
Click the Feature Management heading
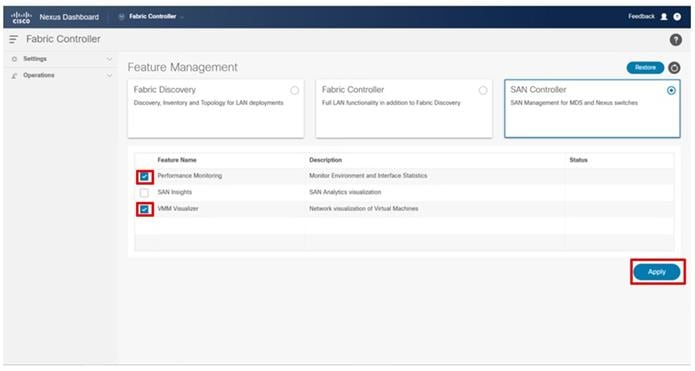183,67
